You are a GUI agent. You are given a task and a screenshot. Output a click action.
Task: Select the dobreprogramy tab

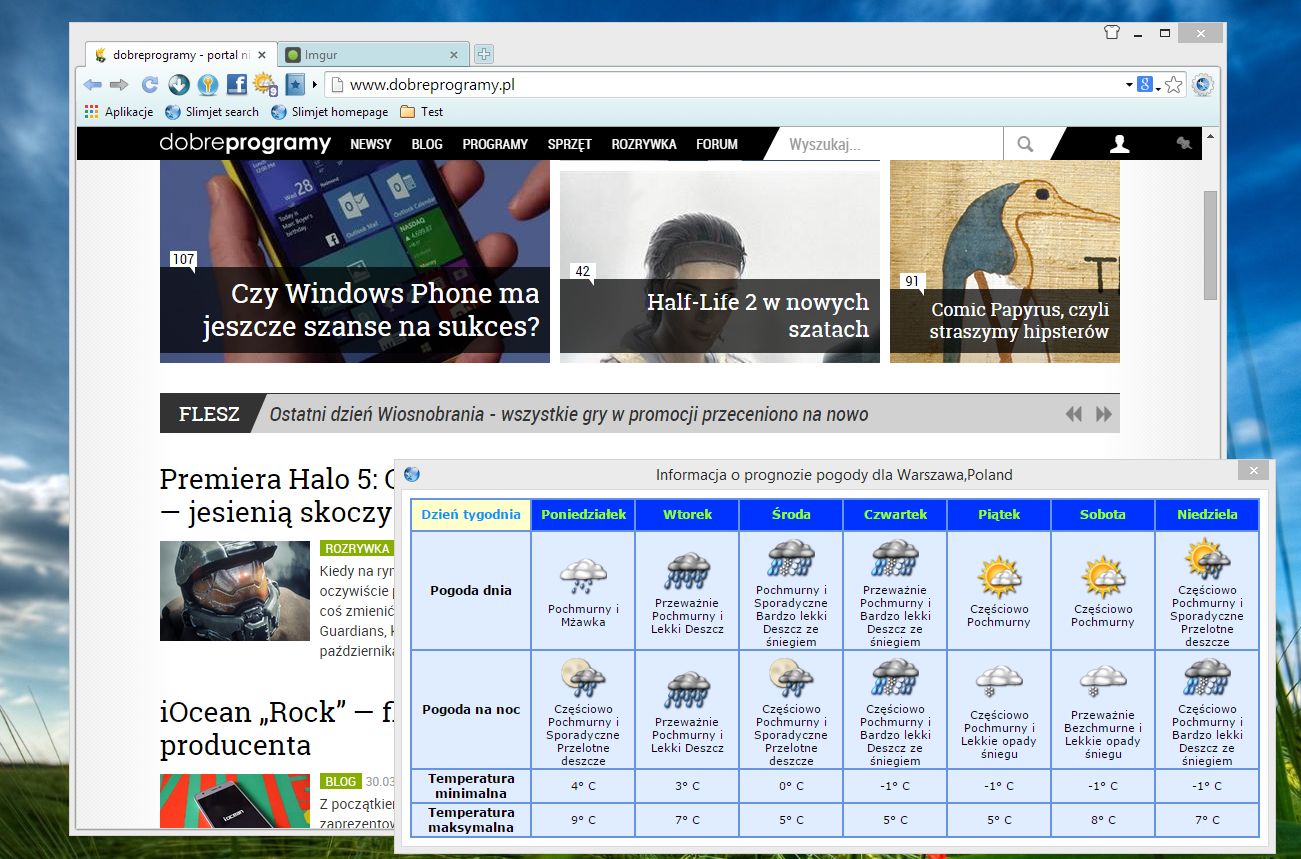click(180, 55)
